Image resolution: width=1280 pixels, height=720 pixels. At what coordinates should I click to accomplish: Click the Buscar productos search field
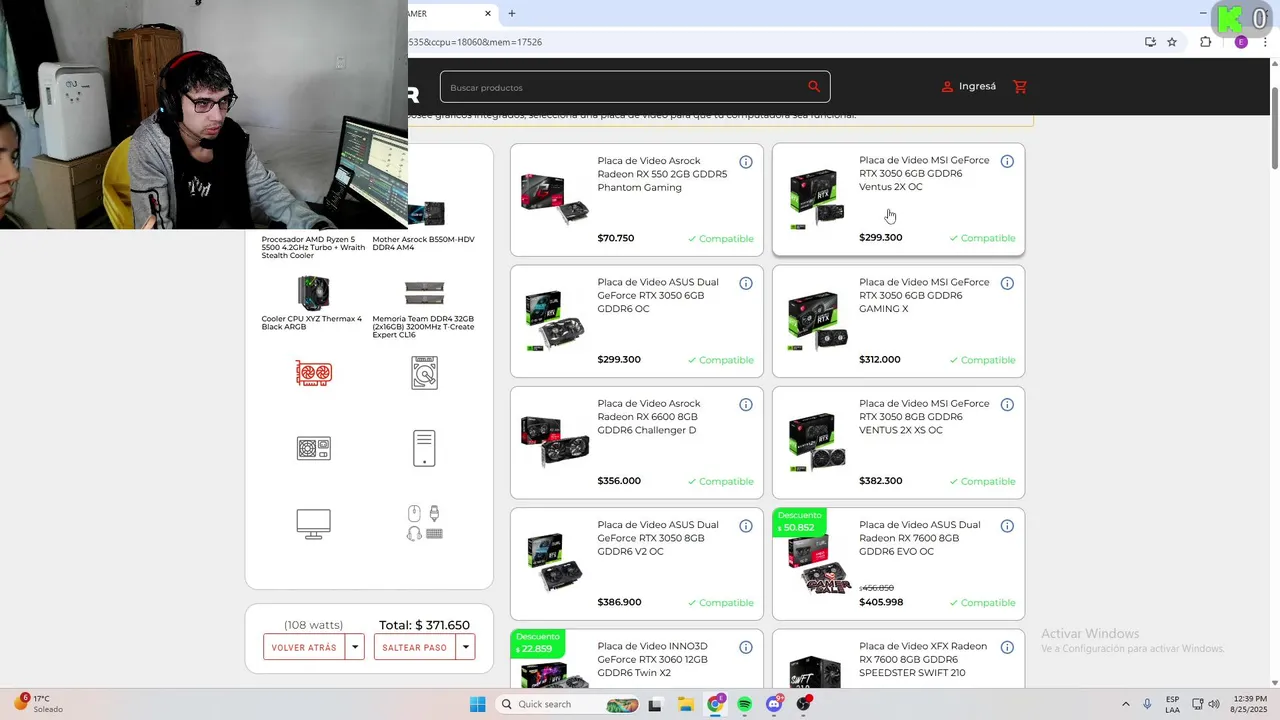click(x=625, y=87)
